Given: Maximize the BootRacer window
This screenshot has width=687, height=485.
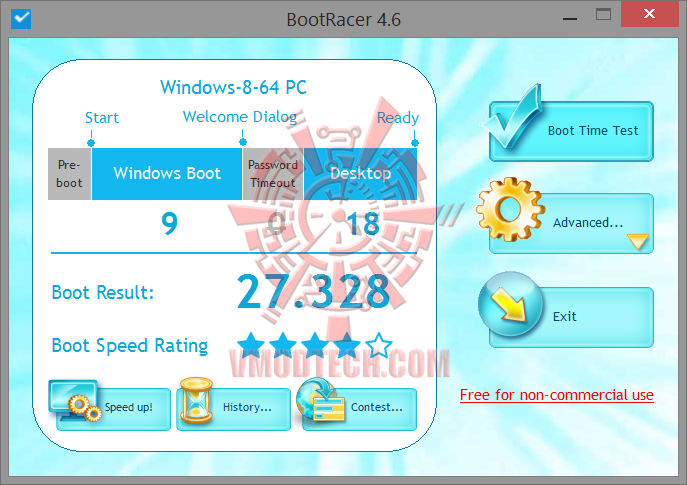Looking at the screenshot, I should 603,14.
